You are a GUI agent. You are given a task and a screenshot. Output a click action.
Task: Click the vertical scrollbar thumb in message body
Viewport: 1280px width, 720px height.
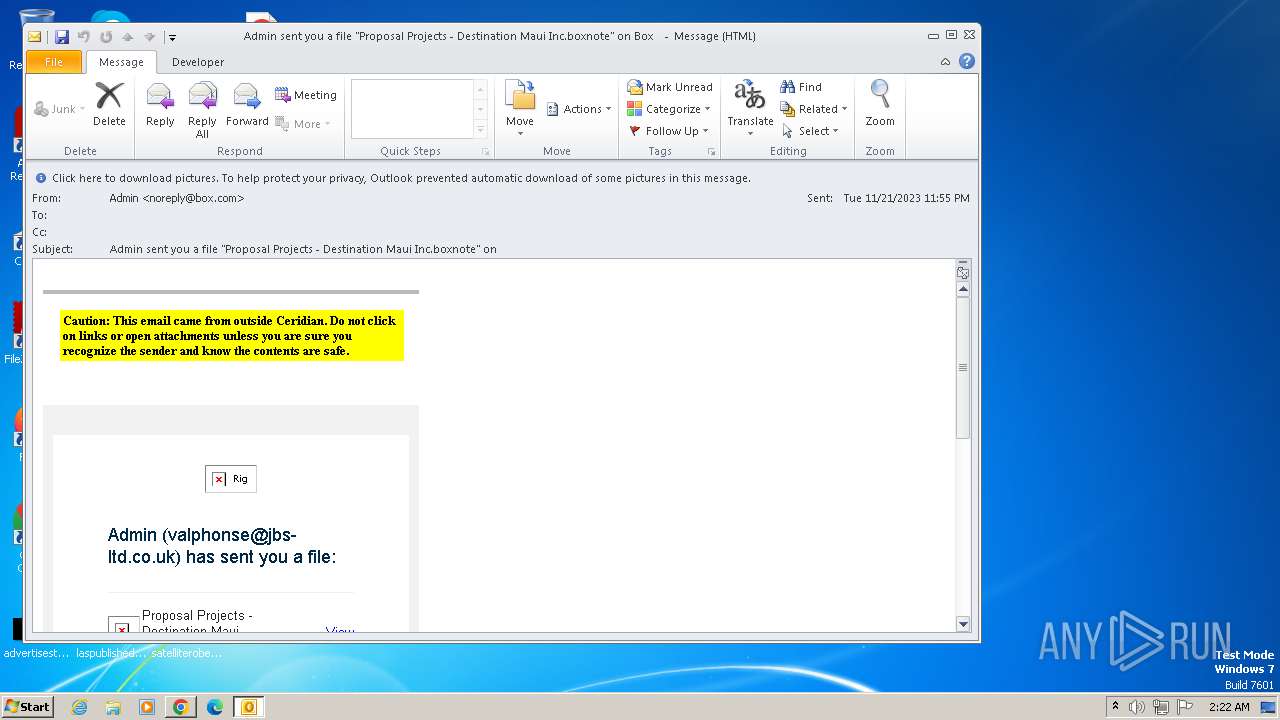(963, 367)
